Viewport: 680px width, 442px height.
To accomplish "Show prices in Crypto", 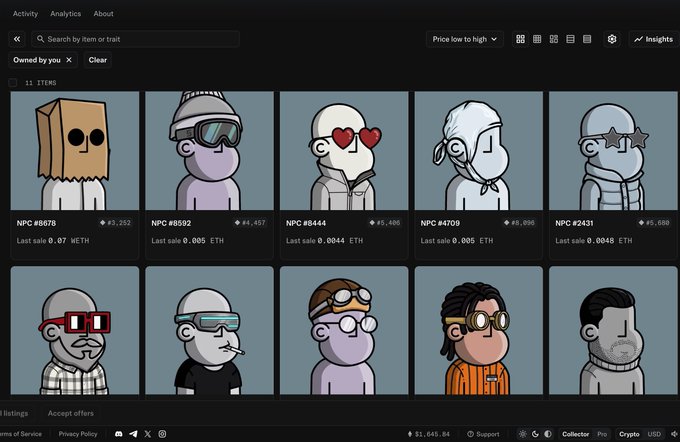I will click(629, 434).
